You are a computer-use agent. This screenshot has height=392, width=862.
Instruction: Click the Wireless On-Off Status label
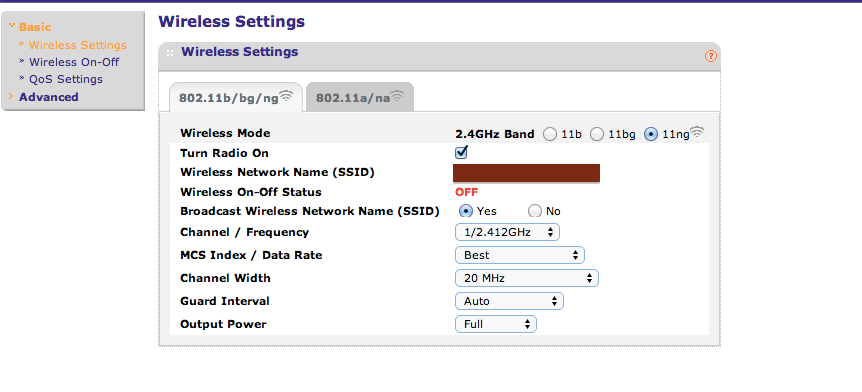click(x=251, y=192)
